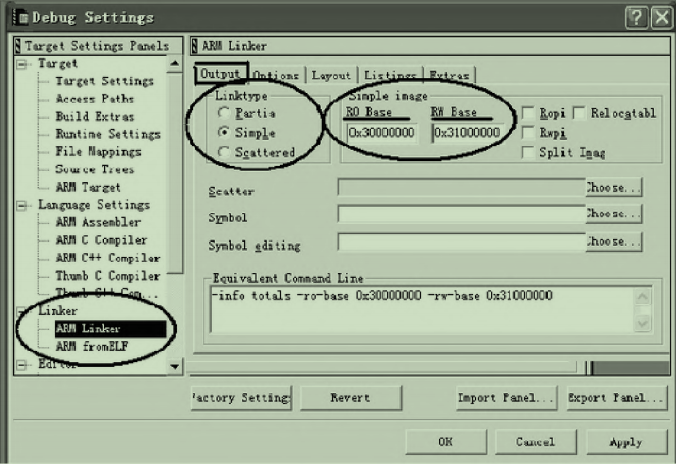
Task: Select ARM Target in the tree
Action: click(88, 187)
